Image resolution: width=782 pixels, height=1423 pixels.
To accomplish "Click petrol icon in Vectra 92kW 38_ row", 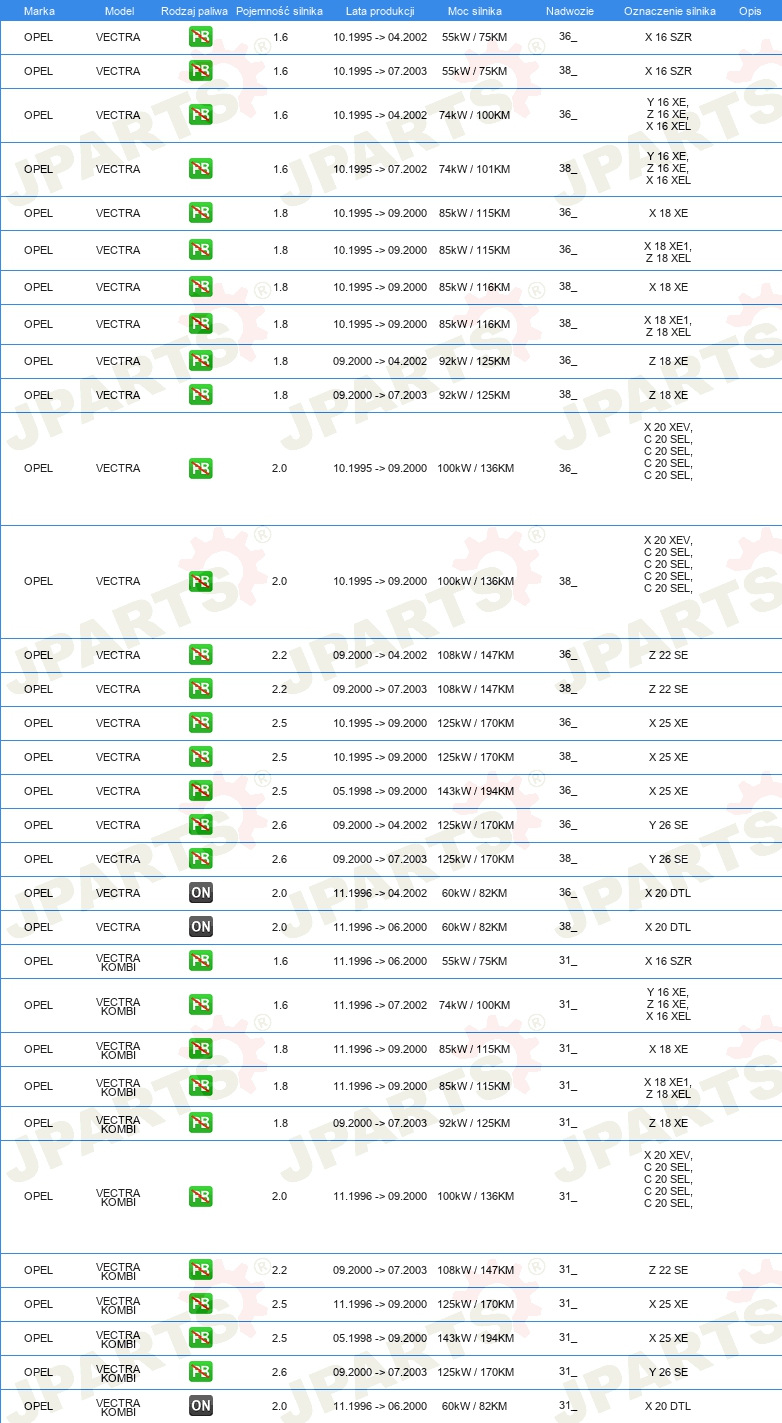I will 201,395.
